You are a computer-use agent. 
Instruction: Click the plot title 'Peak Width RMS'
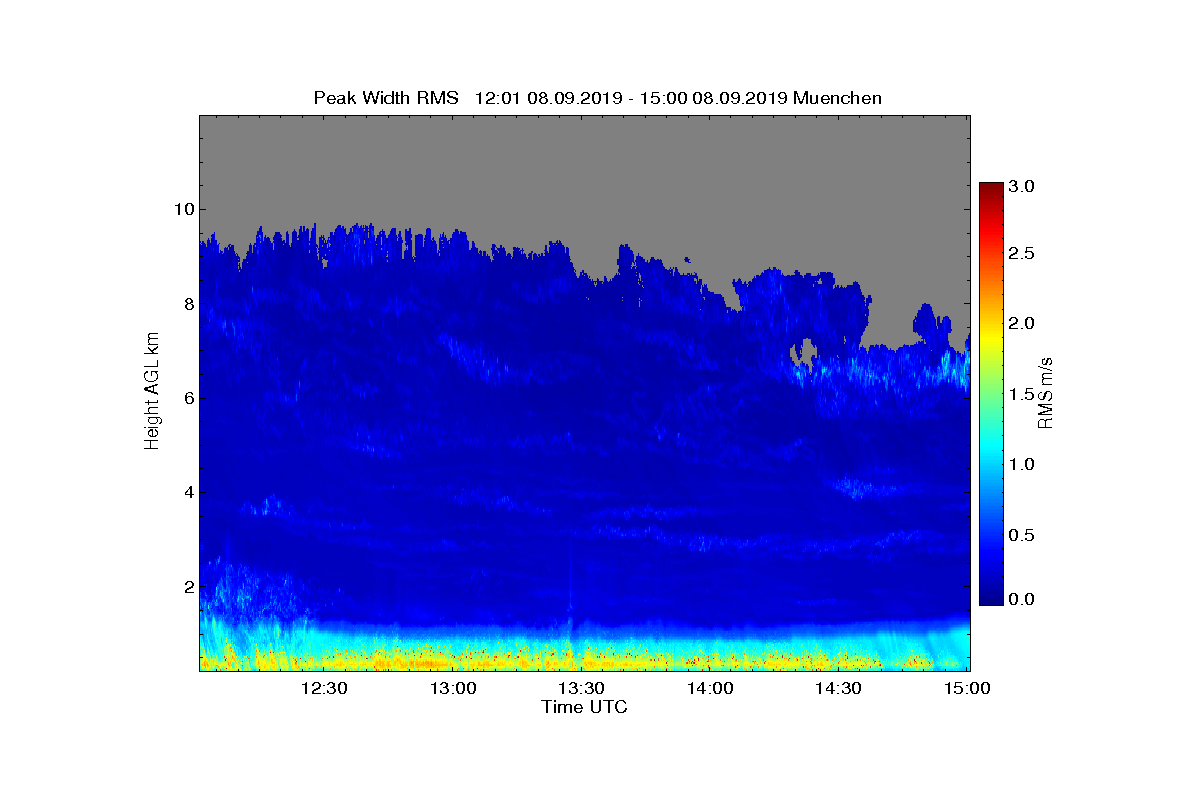coord(386,98)
